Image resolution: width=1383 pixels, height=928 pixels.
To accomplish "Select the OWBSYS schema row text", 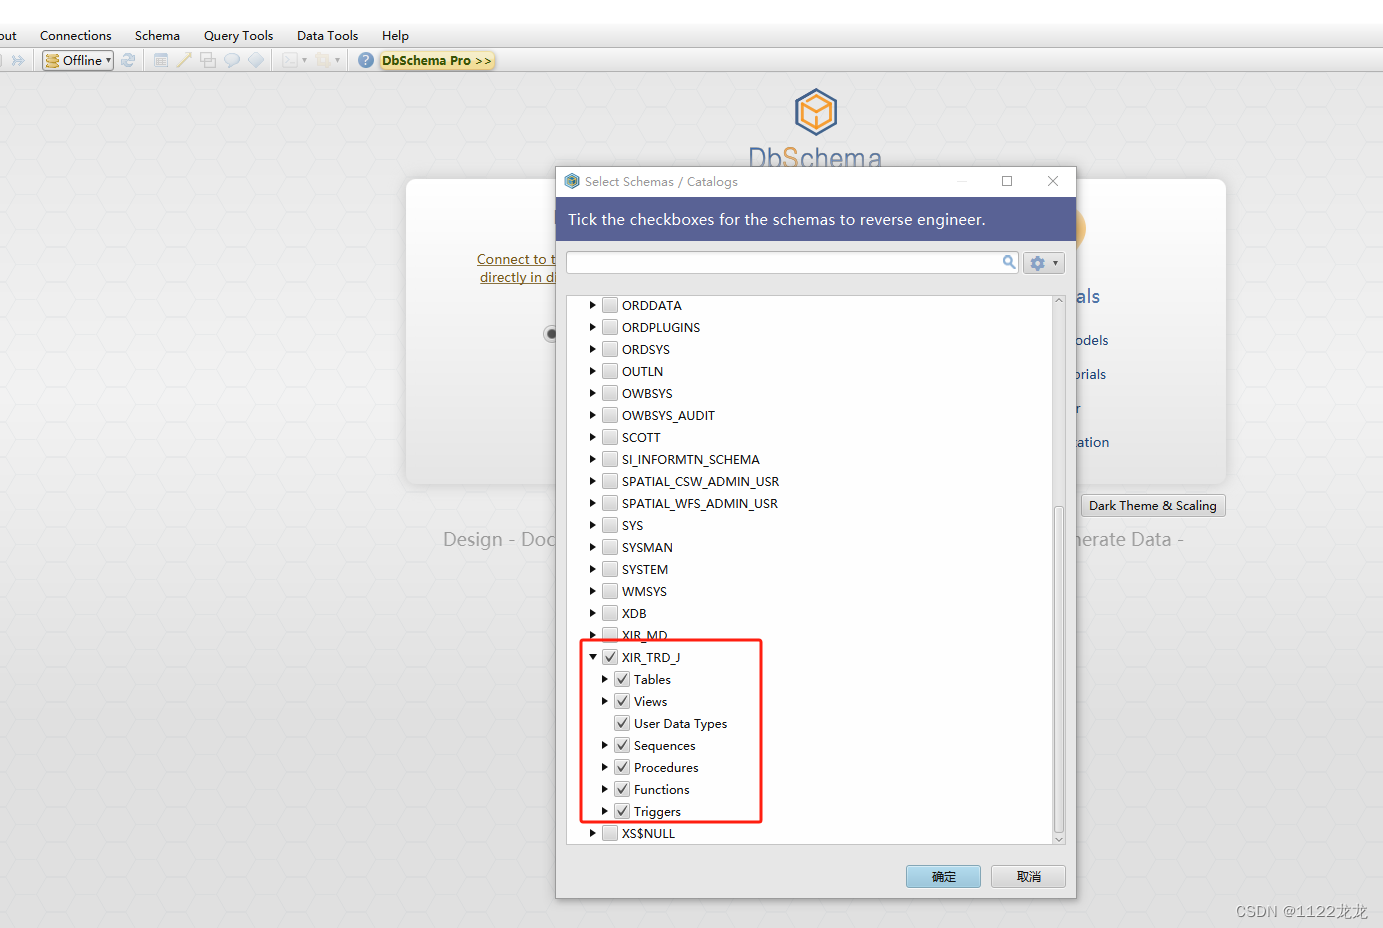I will (647, 393).
